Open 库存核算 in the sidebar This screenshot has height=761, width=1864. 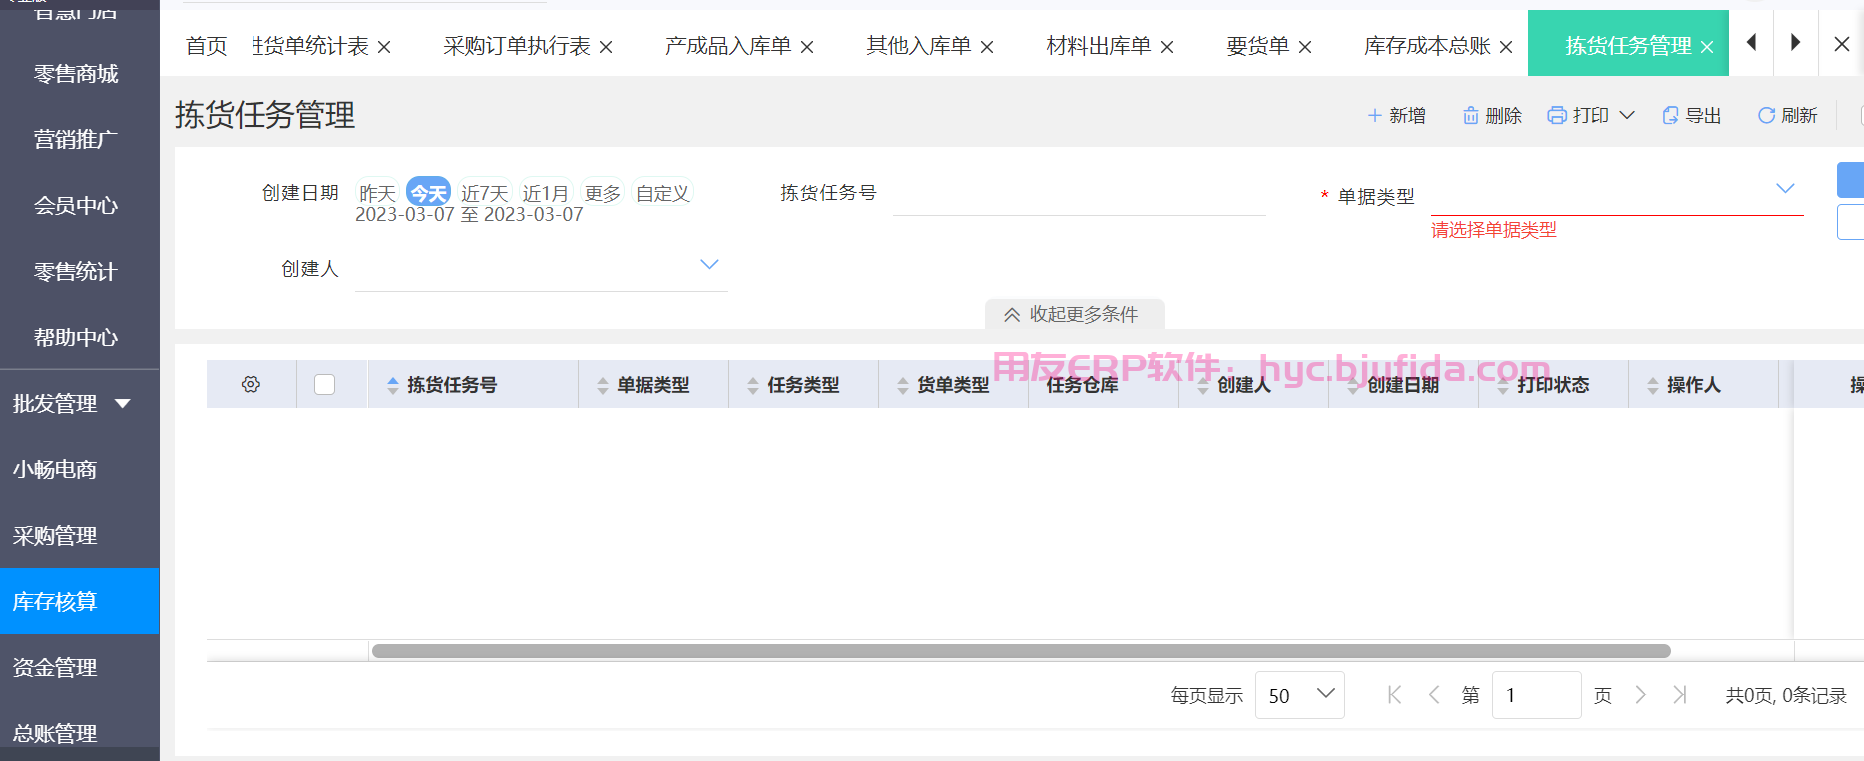click(80, 601)
